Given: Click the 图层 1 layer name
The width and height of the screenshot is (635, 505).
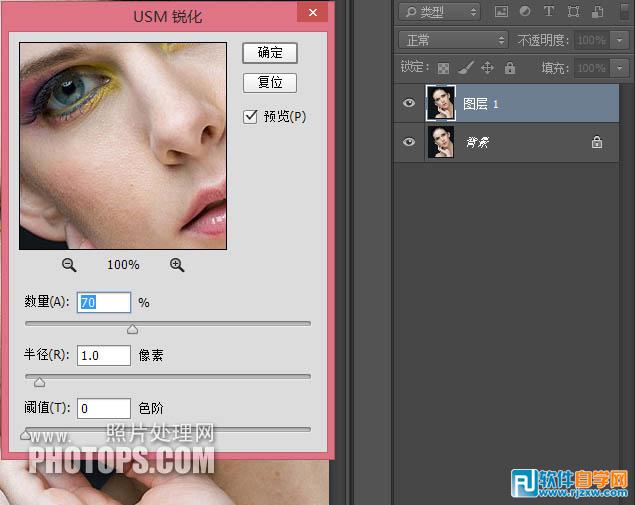Looking at the screenshot, I should 480,104.
